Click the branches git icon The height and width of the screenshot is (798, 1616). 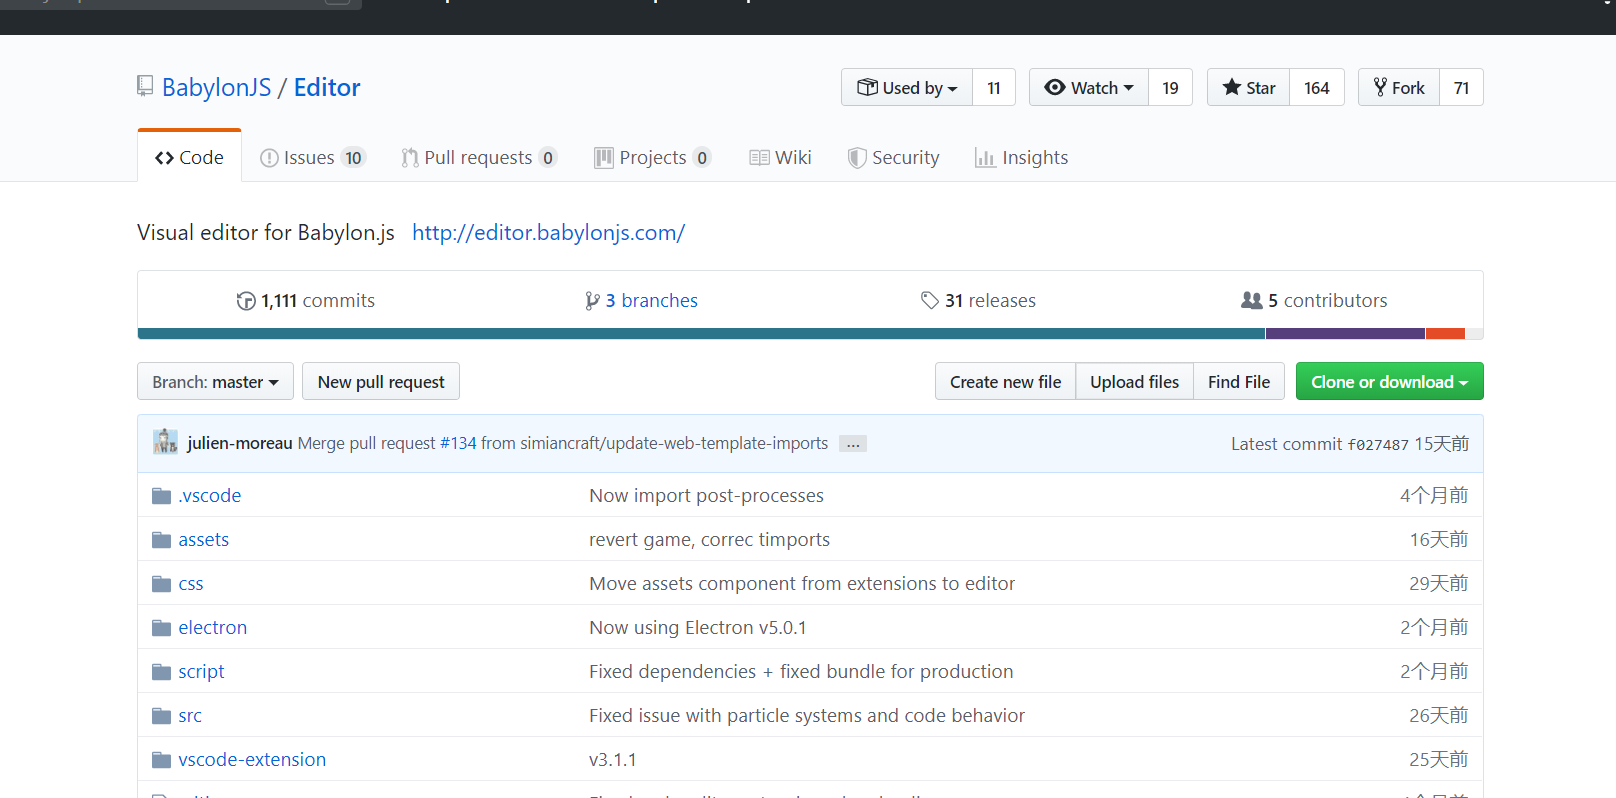[592, 301]
